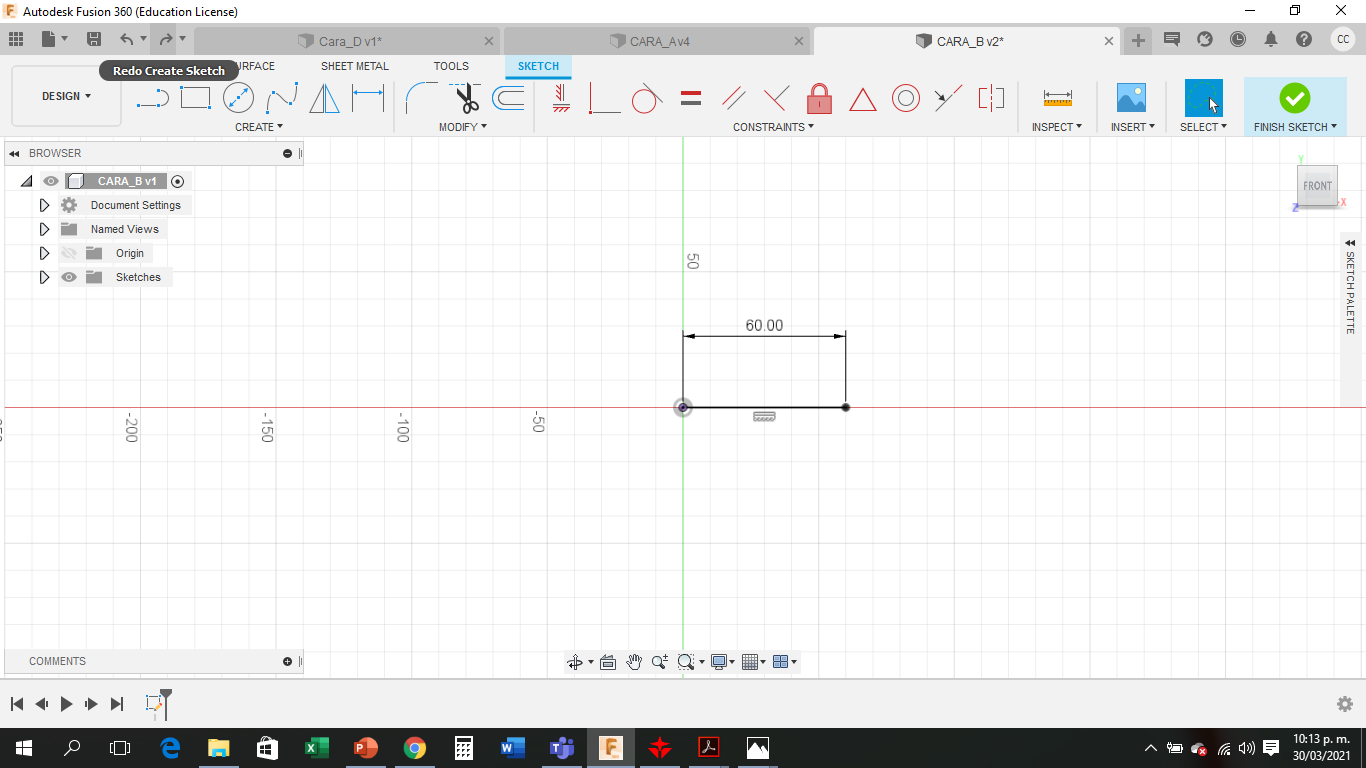Select the Rectangle sketch tool
The image size is (1366, 768).
(x=195, y=98)
